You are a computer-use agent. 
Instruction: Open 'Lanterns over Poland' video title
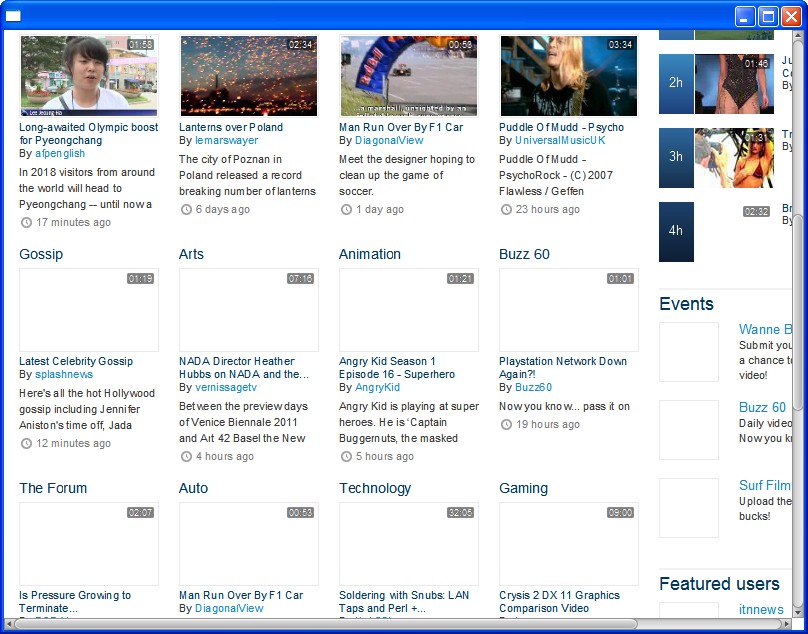pyautogui.click(x=230, y=127)
